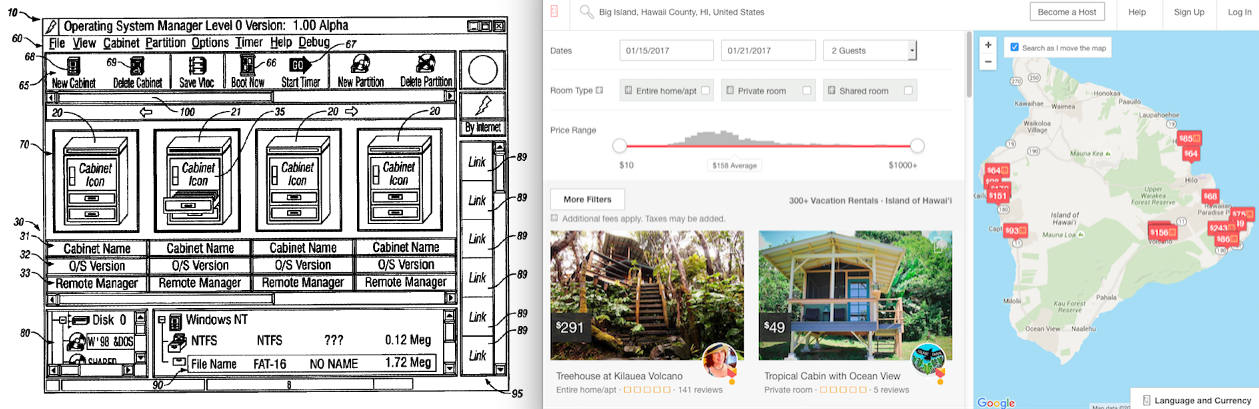
Task: Enable the Entire home/apt checkbox
Action: click(706, 91)
